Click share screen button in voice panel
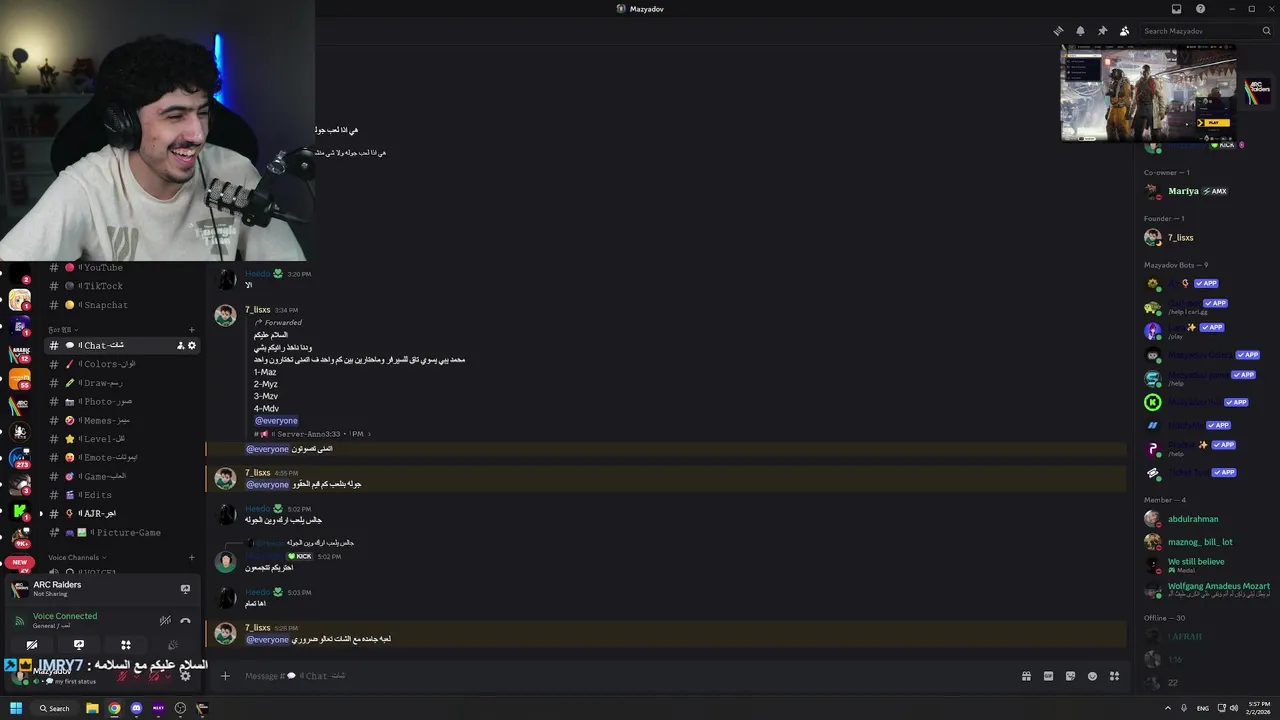1280x720 pixels. tap(79, 645)
